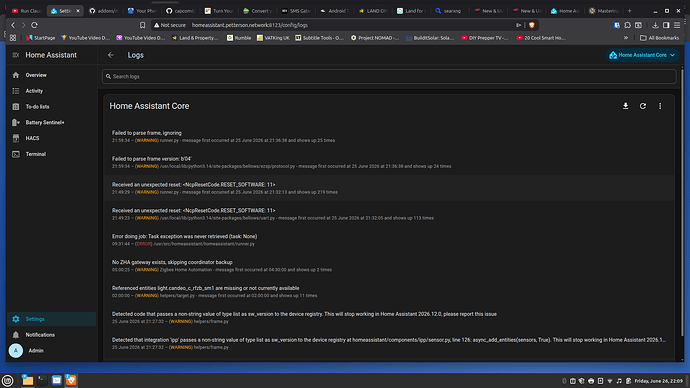Screen dimensions: 690x388
Task: Open the 'Referenced entities light.candeo_c_rfzb_sm1' warning
Action: pyautogui.click(x=389, y=292)
